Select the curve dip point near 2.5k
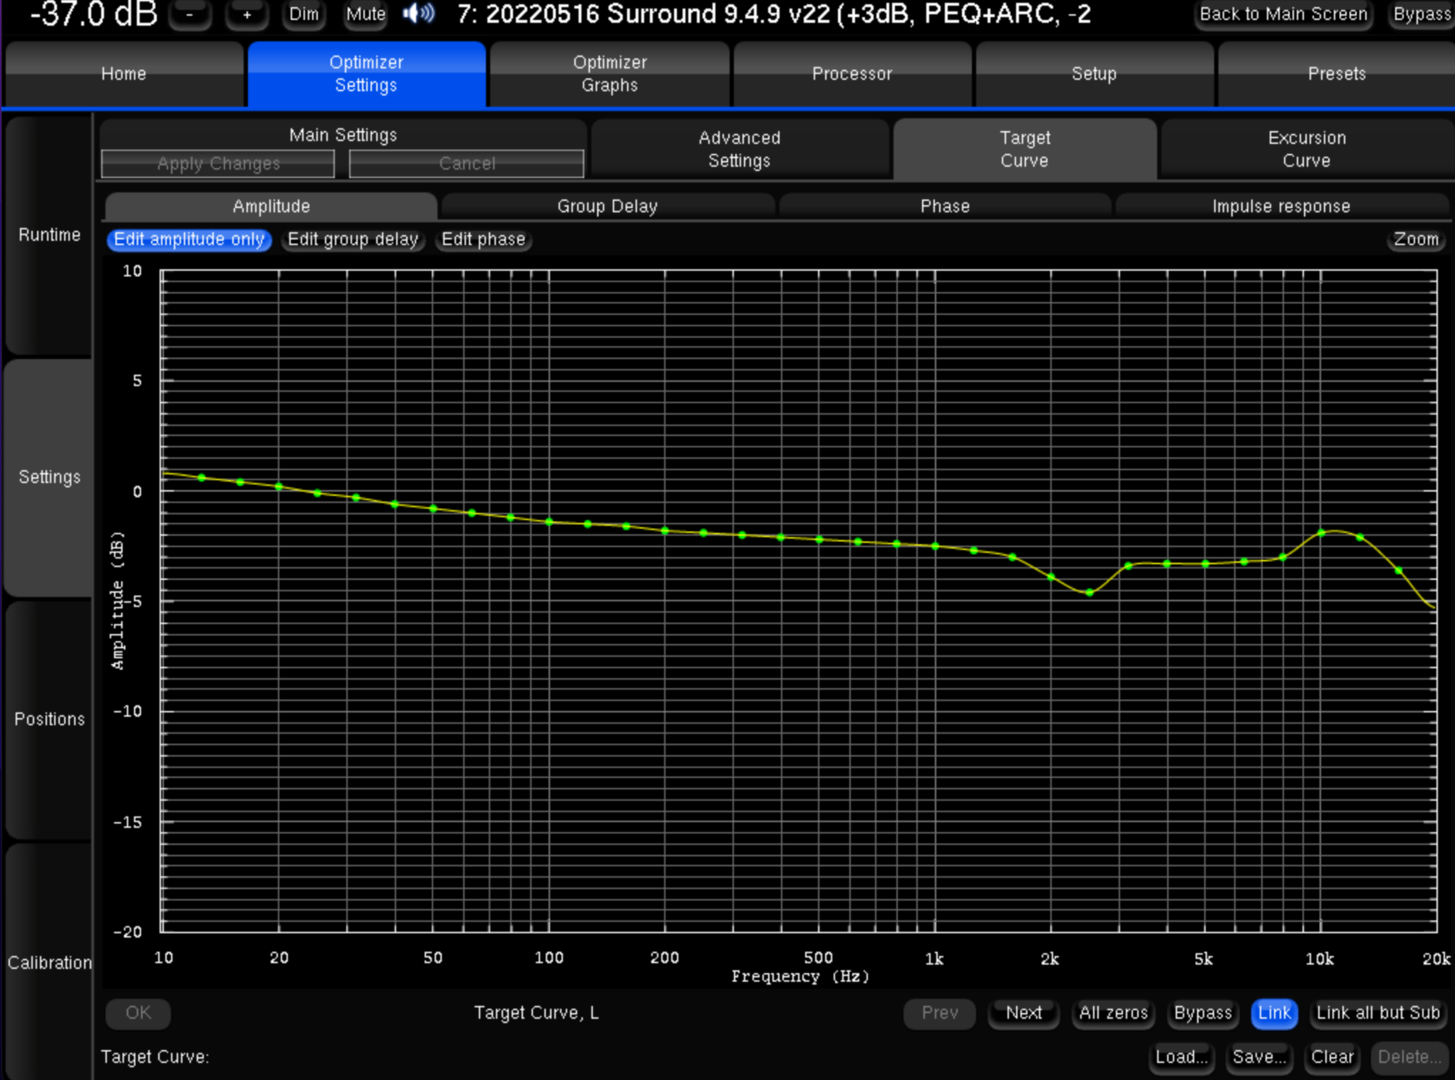1455x1080 pixels. (1090, 593)
